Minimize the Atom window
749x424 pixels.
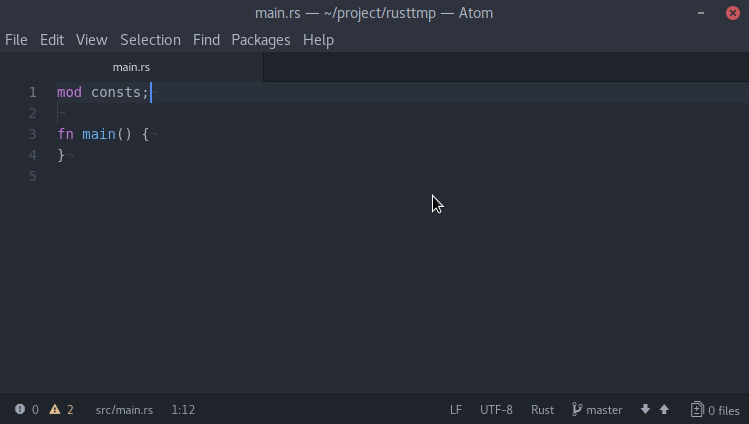pos(701,13)
